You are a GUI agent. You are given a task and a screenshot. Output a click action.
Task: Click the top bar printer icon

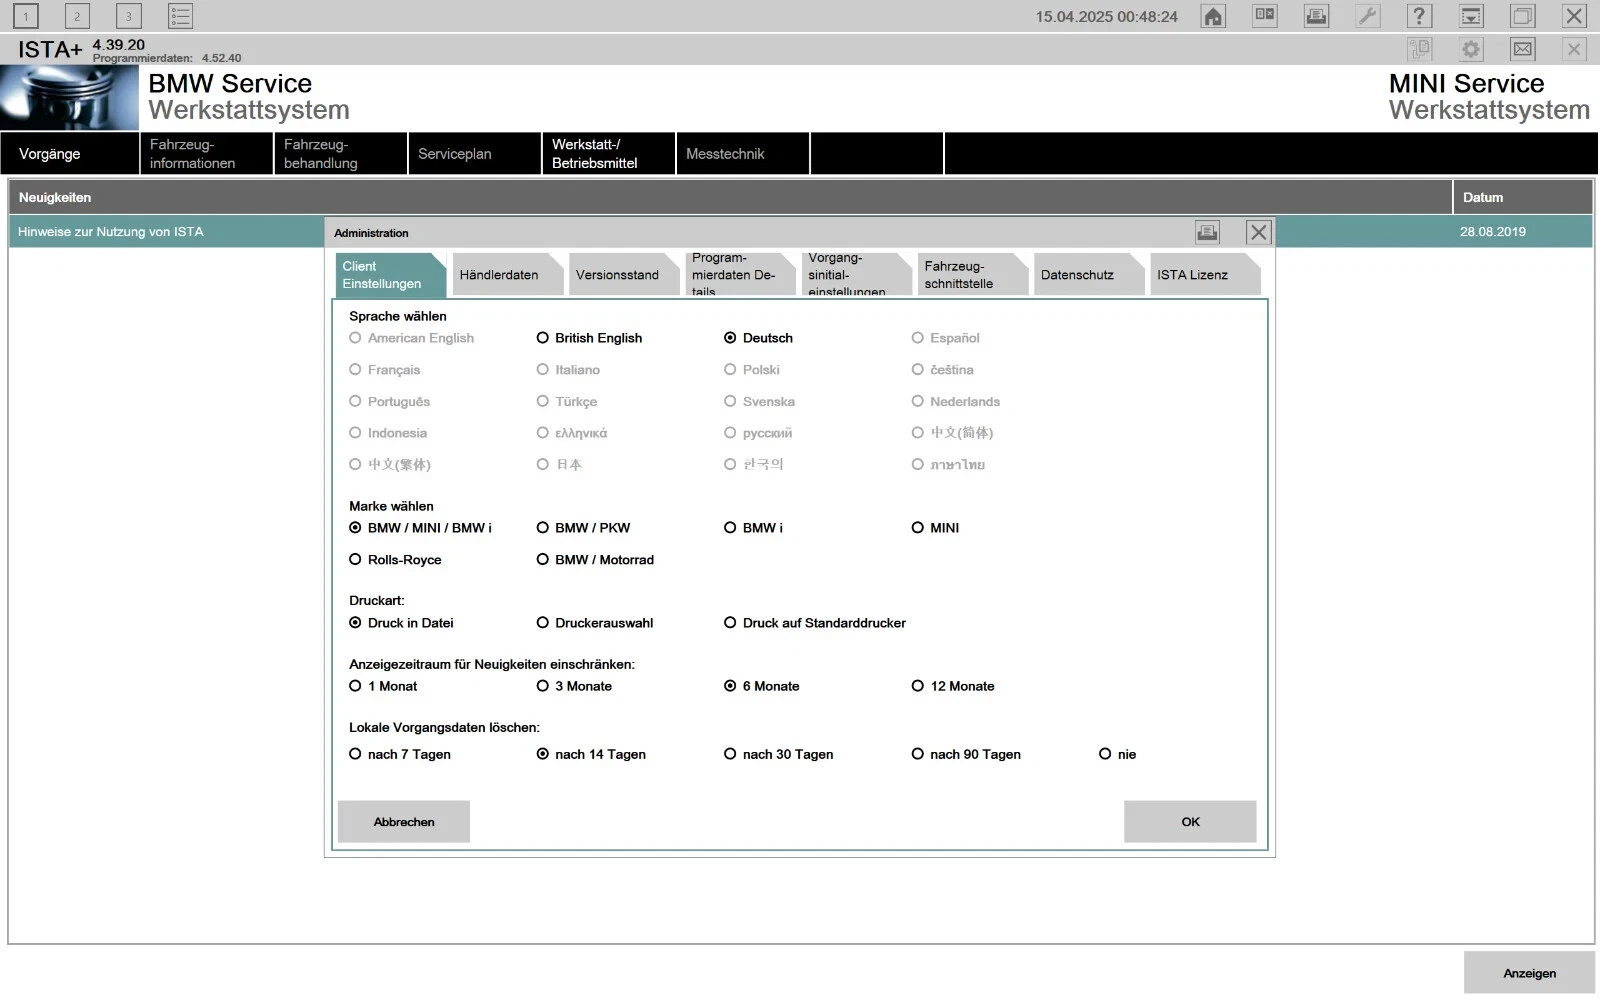tap(1316, 16)
